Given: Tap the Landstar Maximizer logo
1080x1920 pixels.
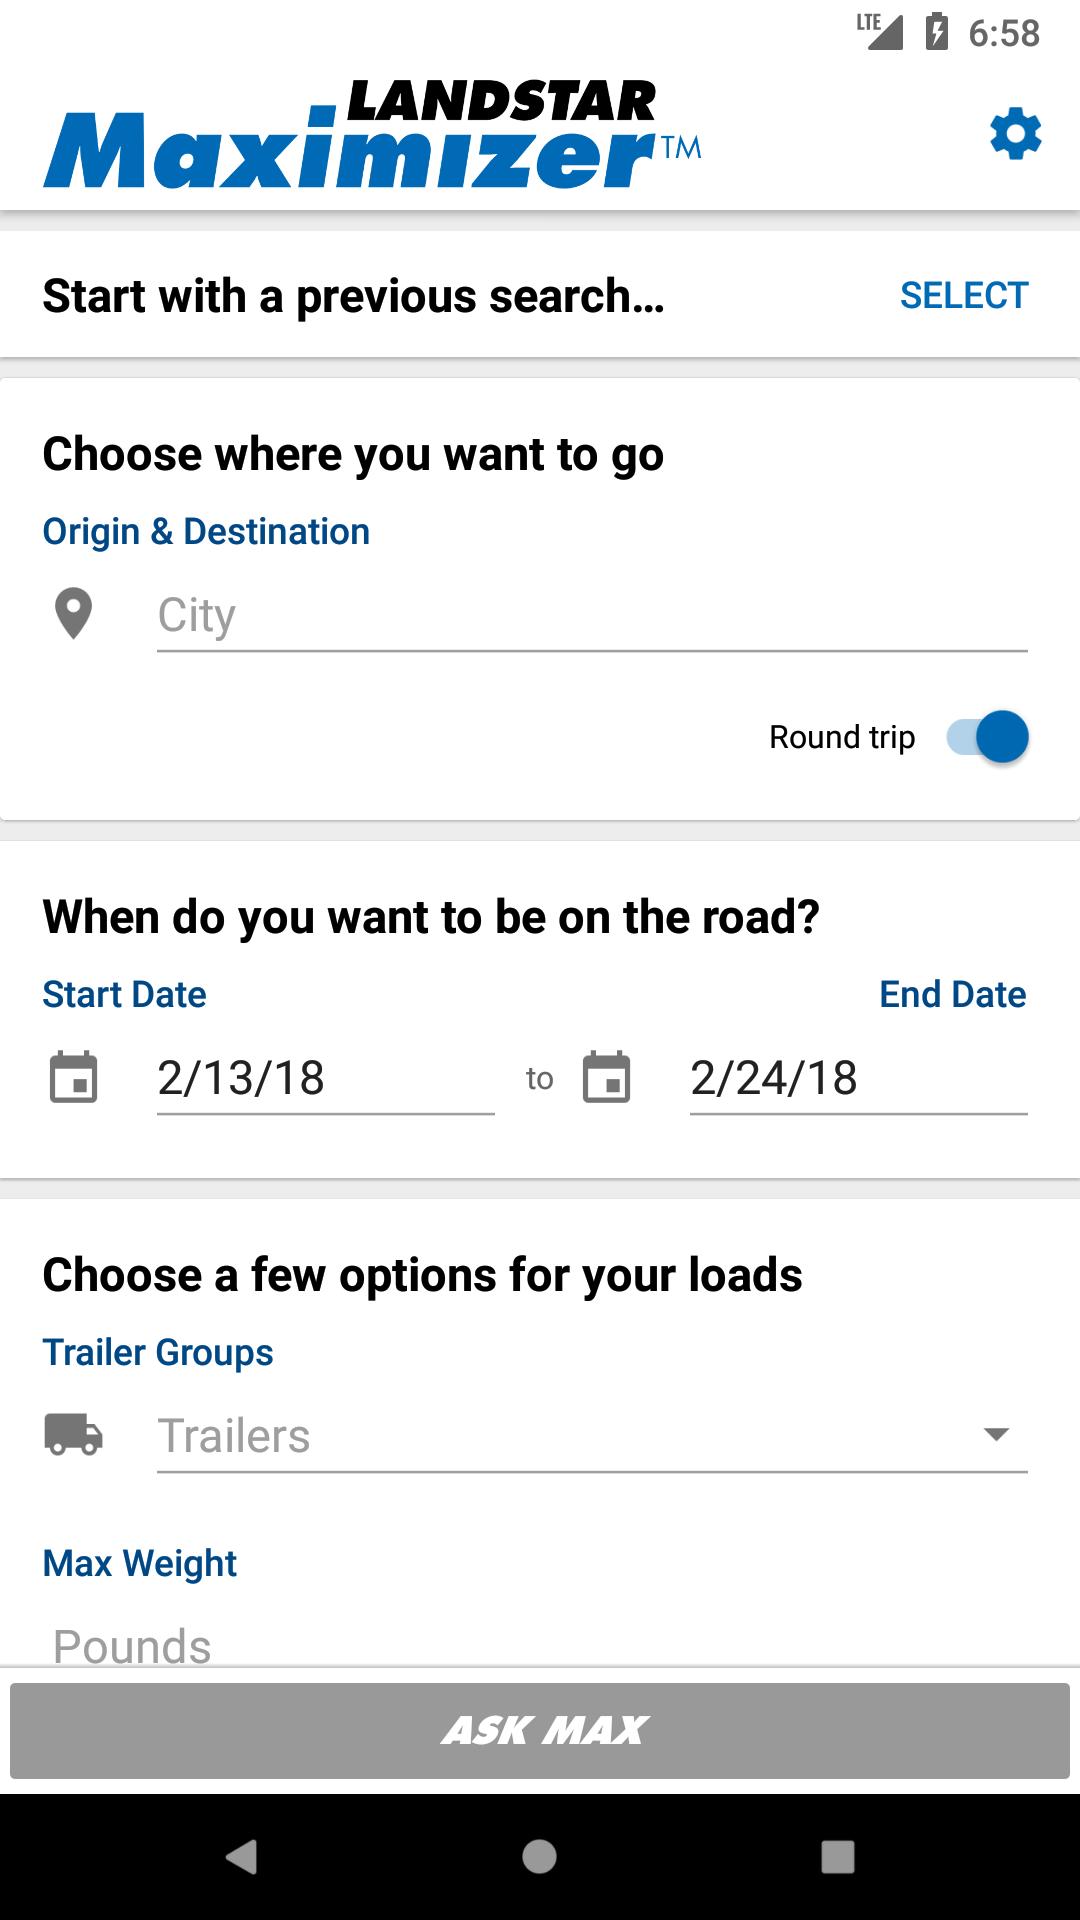Looking at the screenshot, I should click(x=372, y=134).
